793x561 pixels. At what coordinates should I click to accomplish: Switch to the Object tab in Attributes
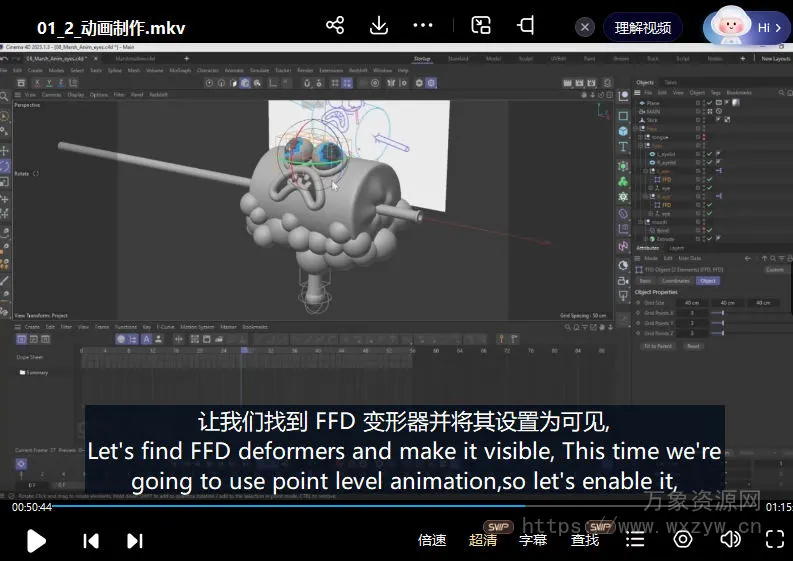[708, 281]
